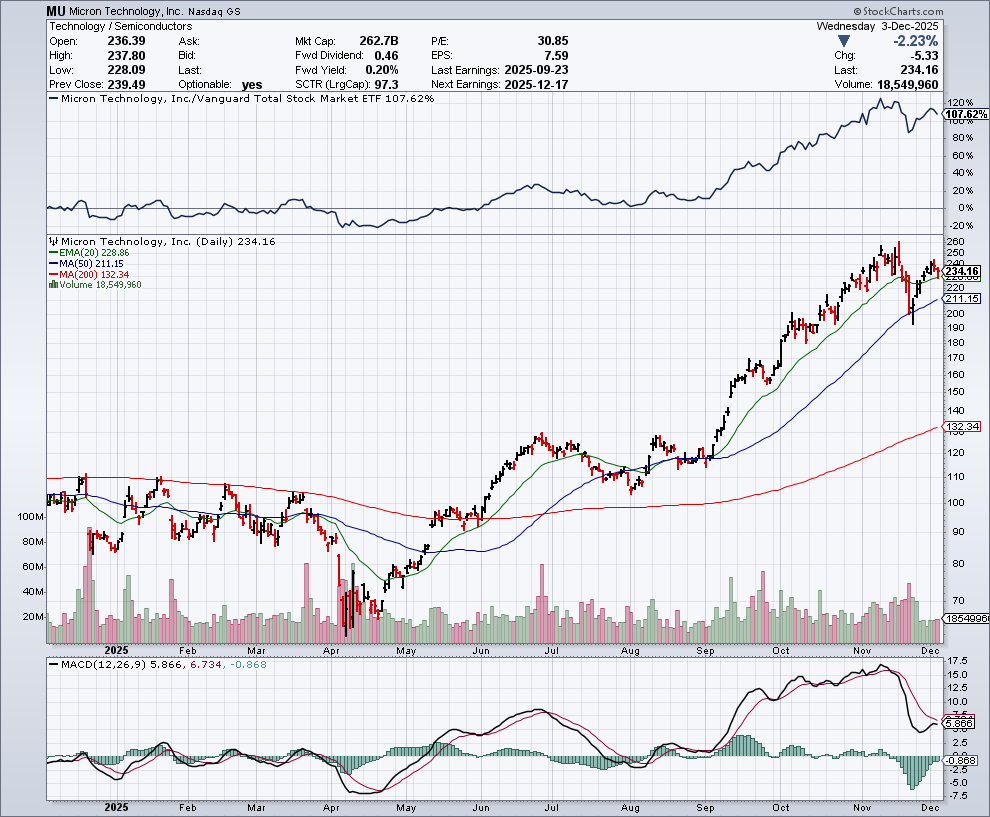Click the OHLC bar icon beside Micron (Daily)
Image resolution: width=990 pixels, height=817 pixels.
(52, 242)
